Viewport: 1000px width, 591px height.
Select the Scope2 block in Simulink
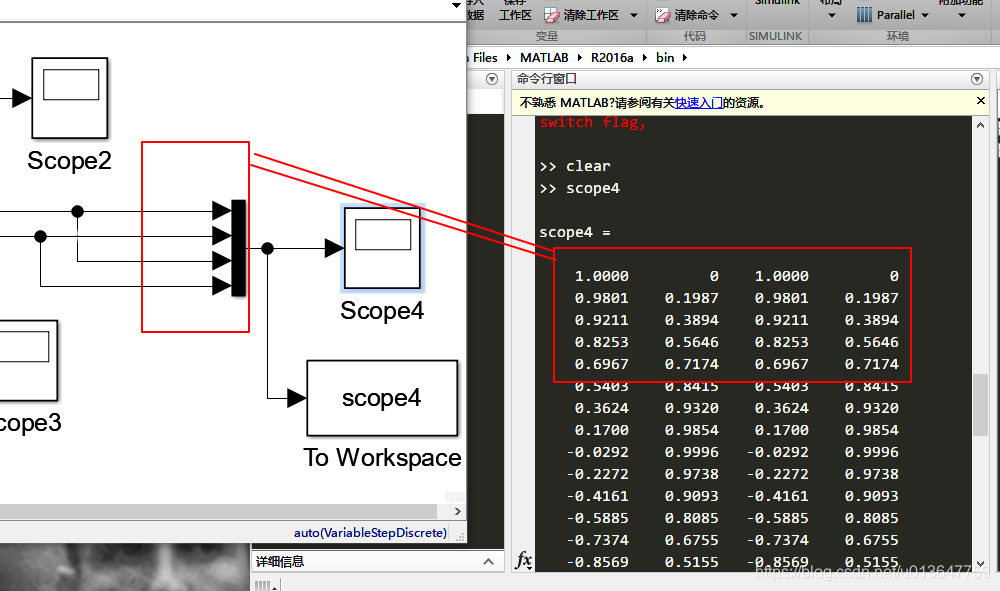[x=70, y=98]
